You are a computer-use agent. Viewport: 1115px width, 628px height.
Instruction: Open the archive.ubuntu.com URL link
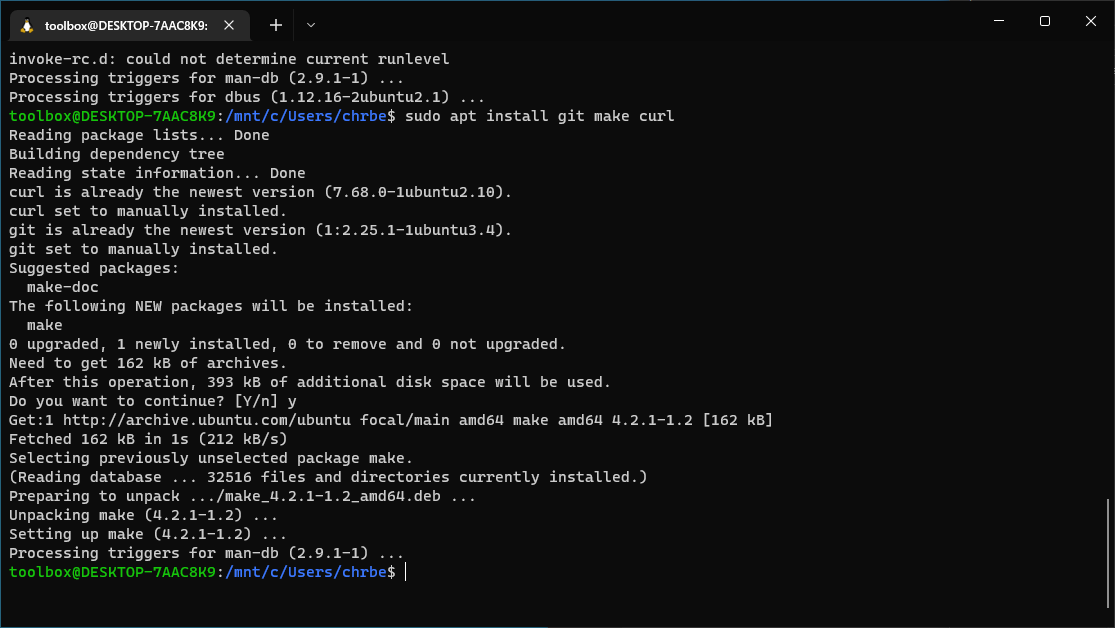click(207, 420)
